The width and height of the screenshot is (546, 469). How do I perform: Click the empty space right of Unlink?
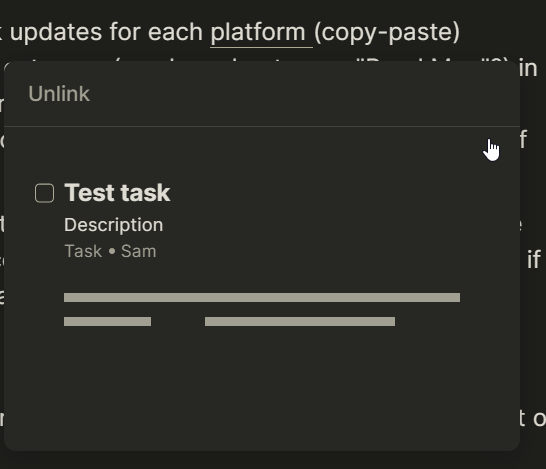pos(303,94)
